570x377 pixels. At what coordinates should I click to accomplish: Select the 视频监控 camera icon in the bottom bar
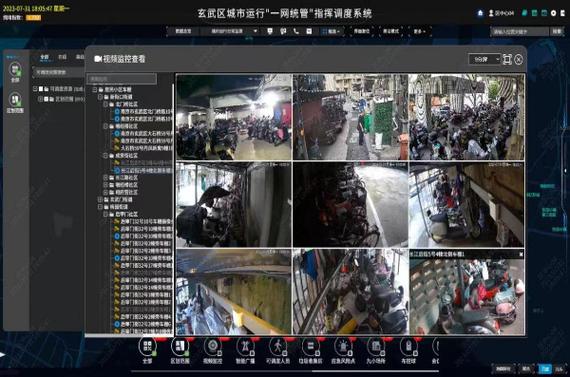[213, 346]
